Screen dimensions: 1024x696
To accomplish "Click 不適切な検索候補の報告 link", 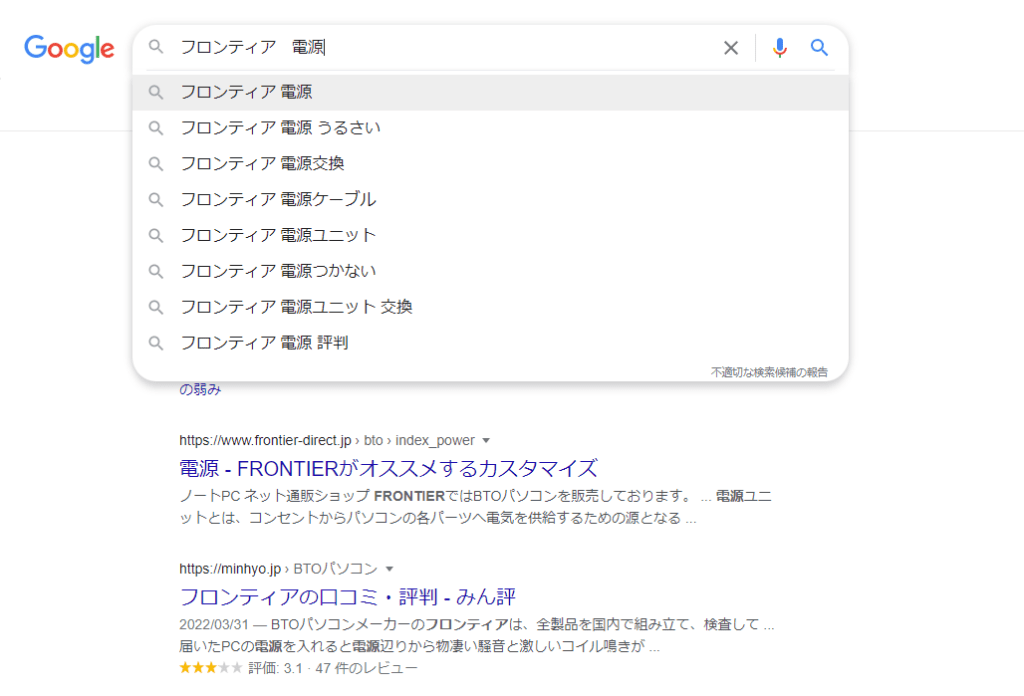I will click(769, 372).
